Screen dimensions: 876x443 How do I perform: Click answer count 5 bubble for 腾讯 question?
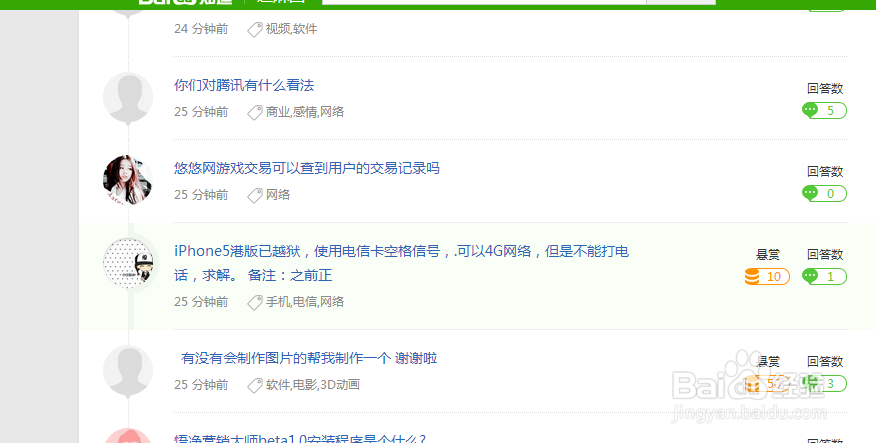pos(825,111)
